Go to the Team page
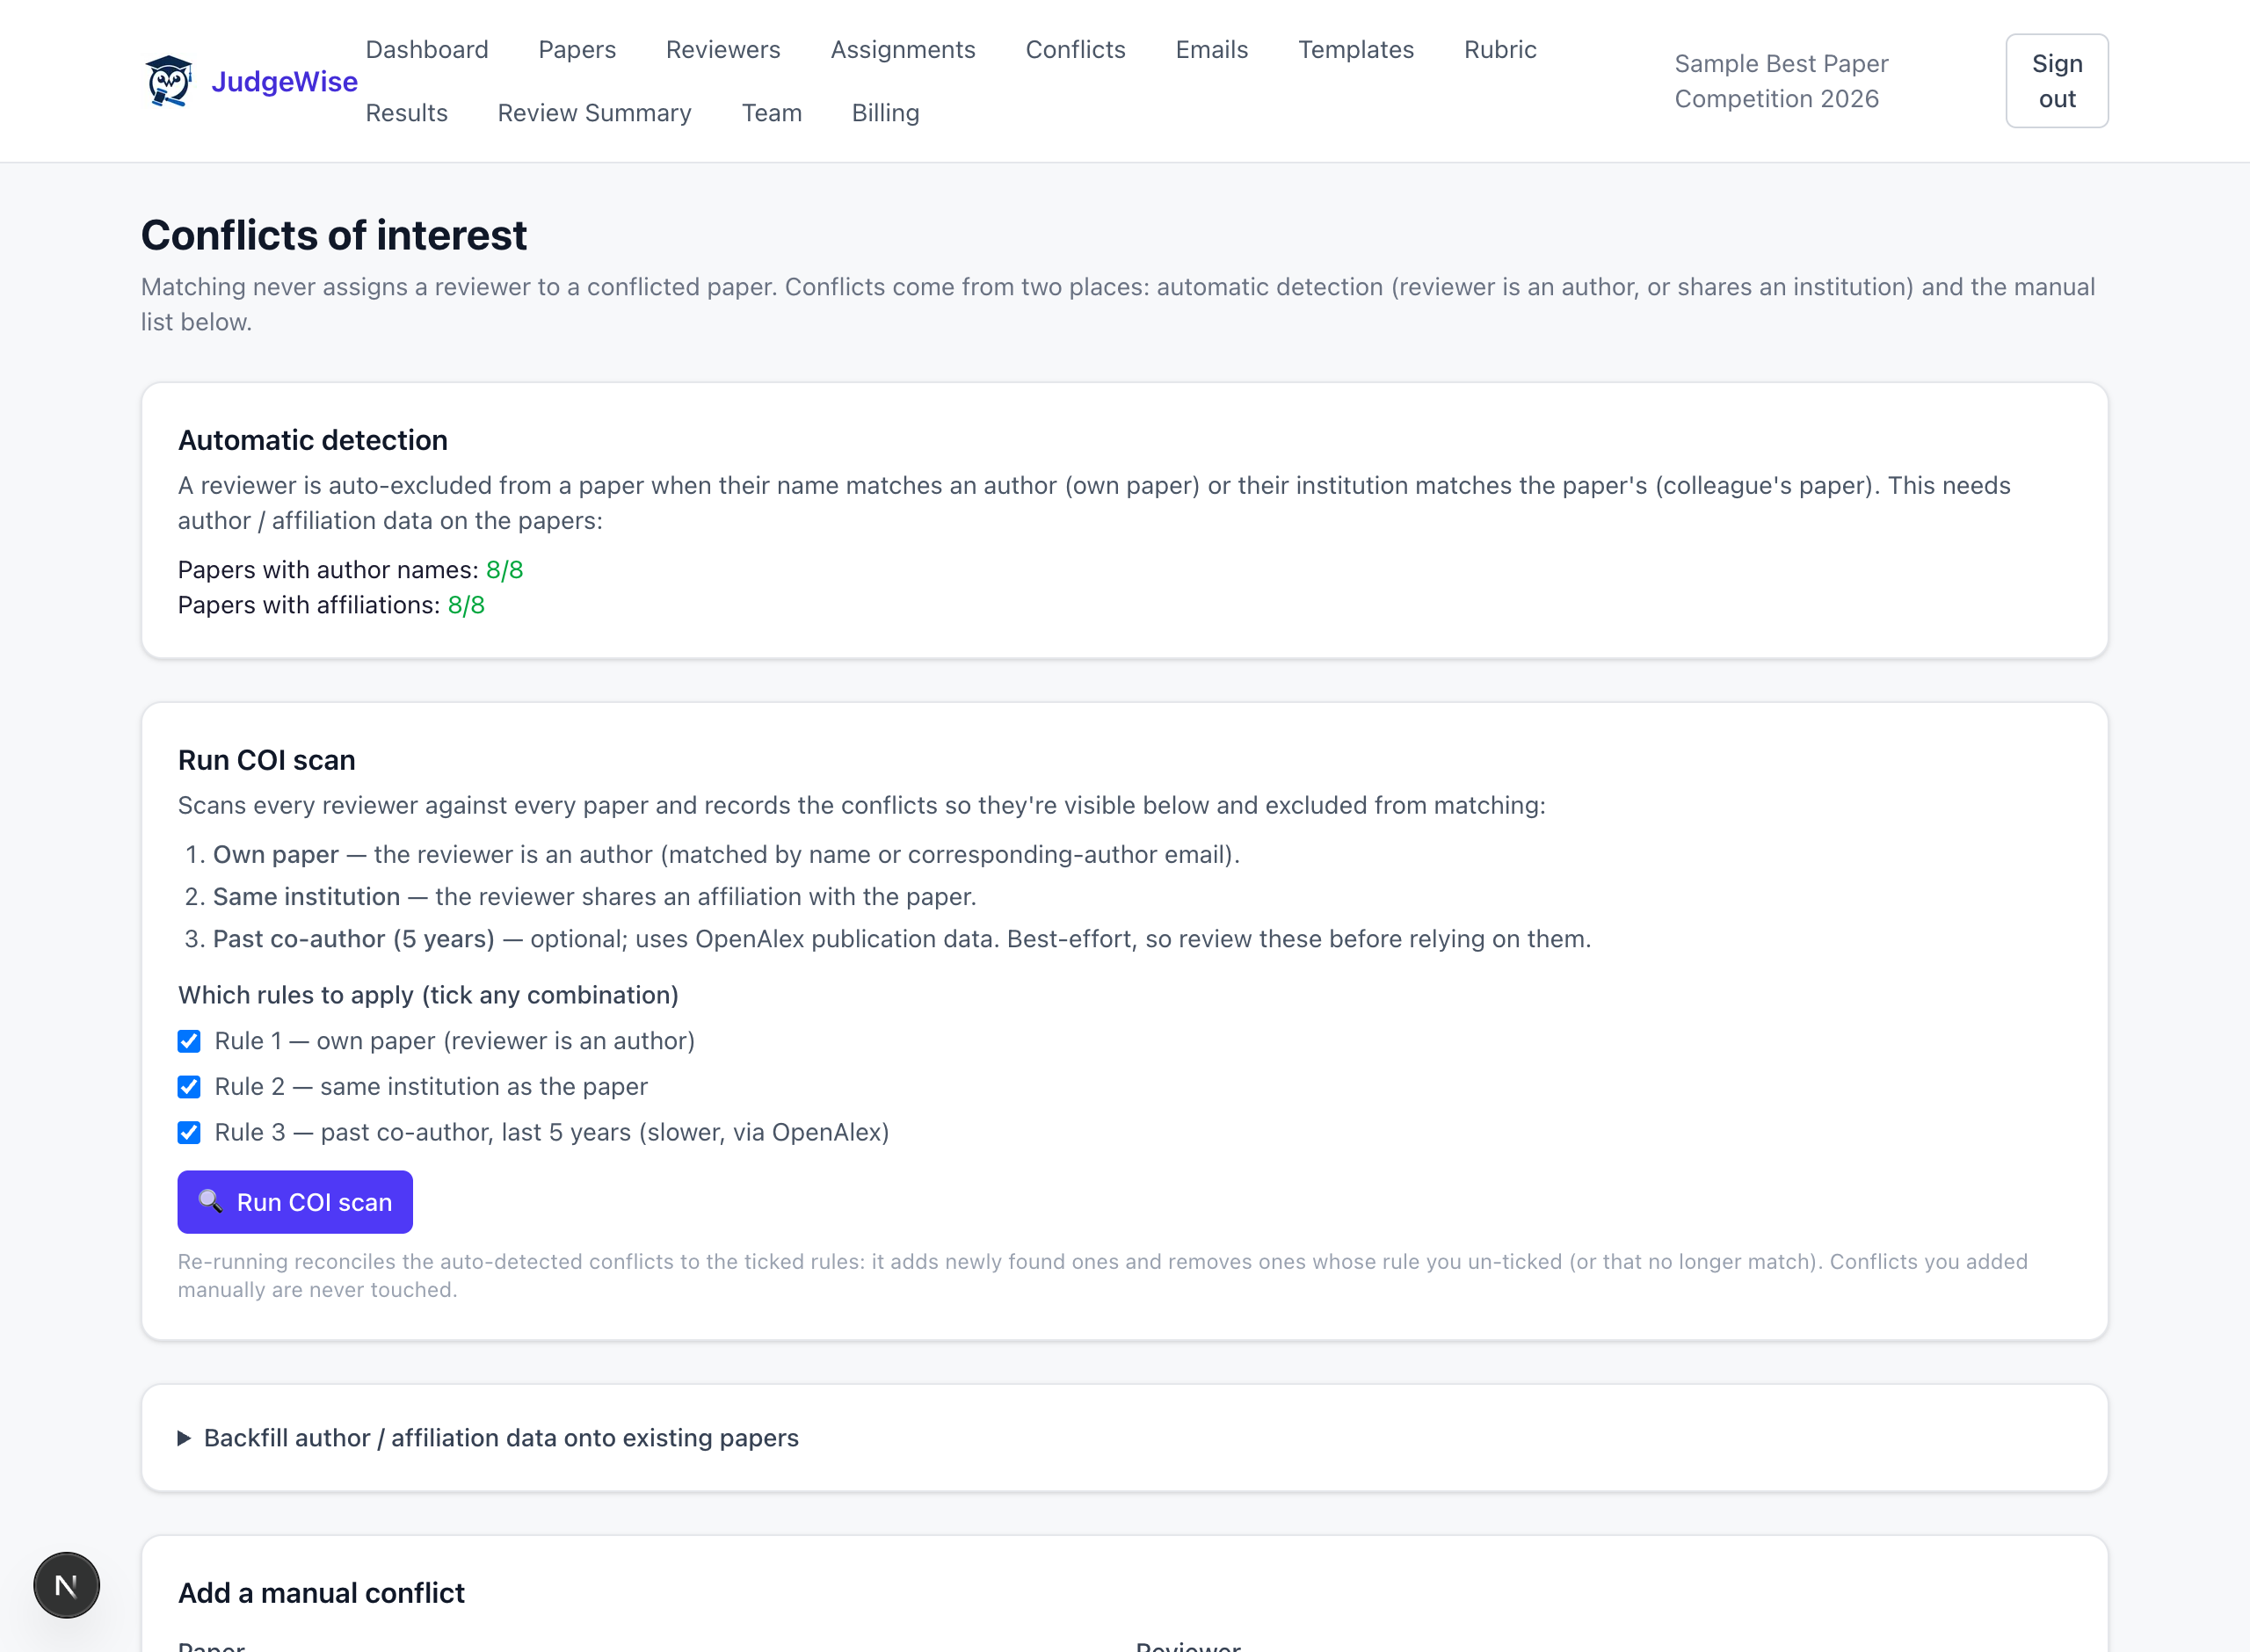The height and width of the screenshot is (1652, 2250). click(x=772, y=113)
